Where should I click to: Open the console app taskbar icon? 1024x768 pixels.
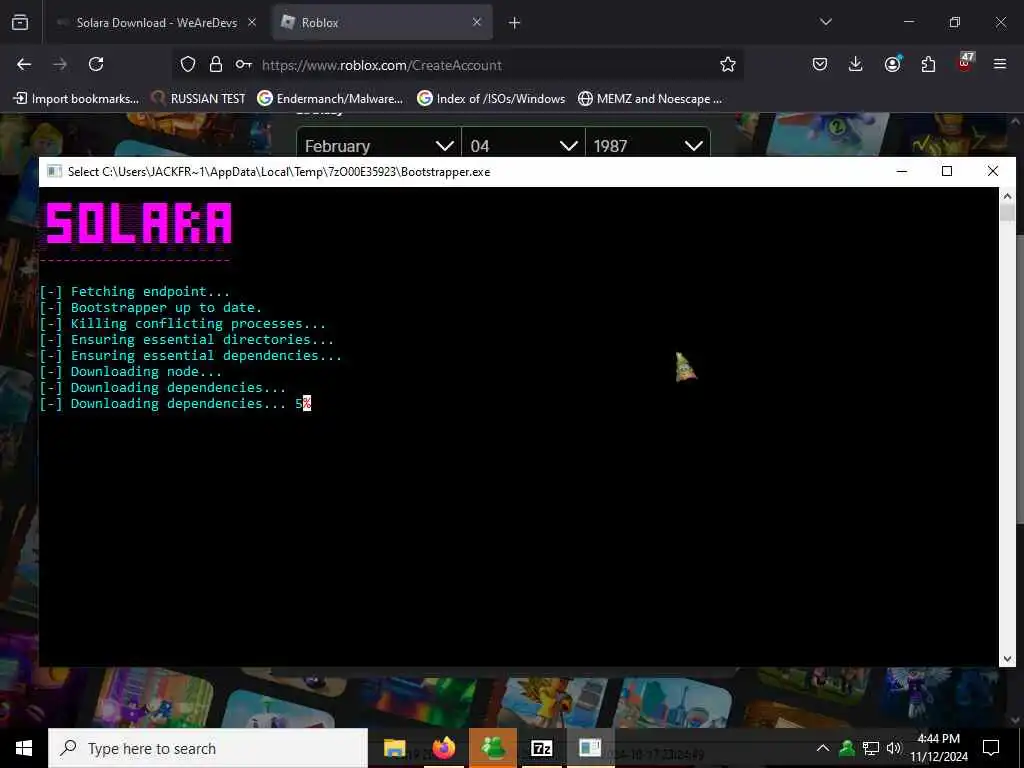(590, 748)
